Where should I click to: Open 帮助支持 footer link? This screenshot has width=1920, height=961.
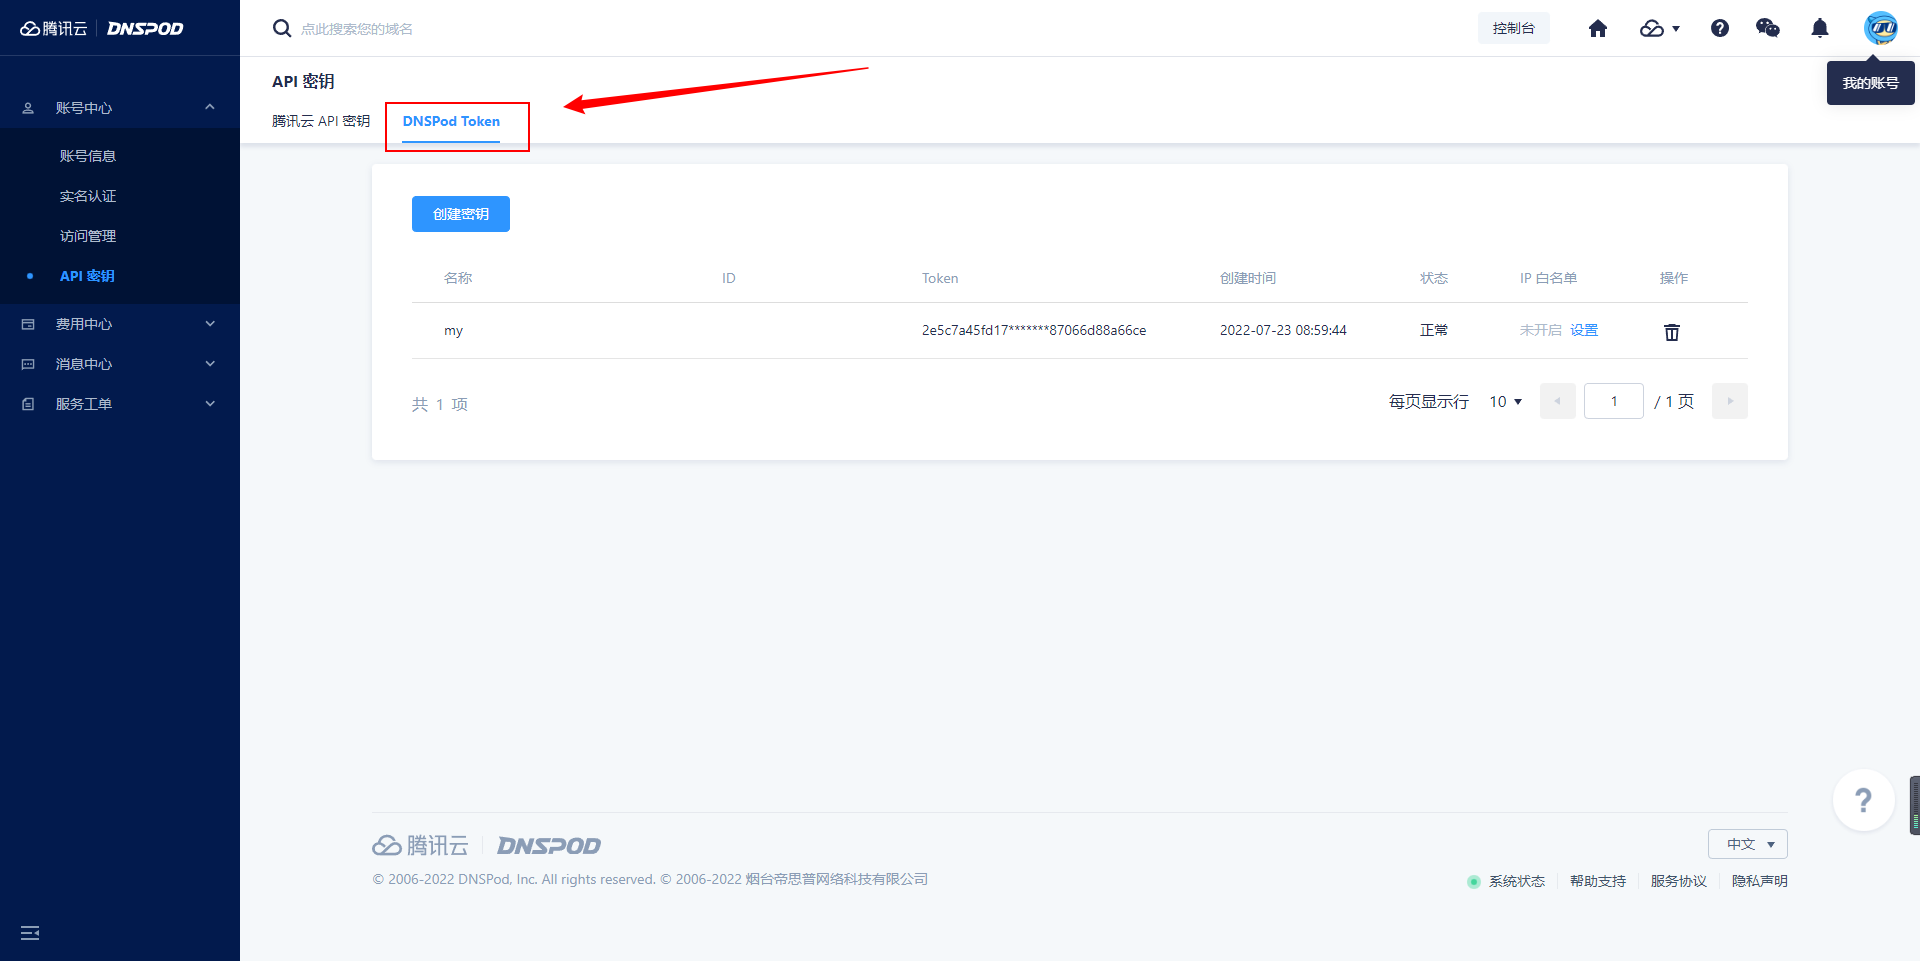pyautogui.click(x=1598, y=881)
